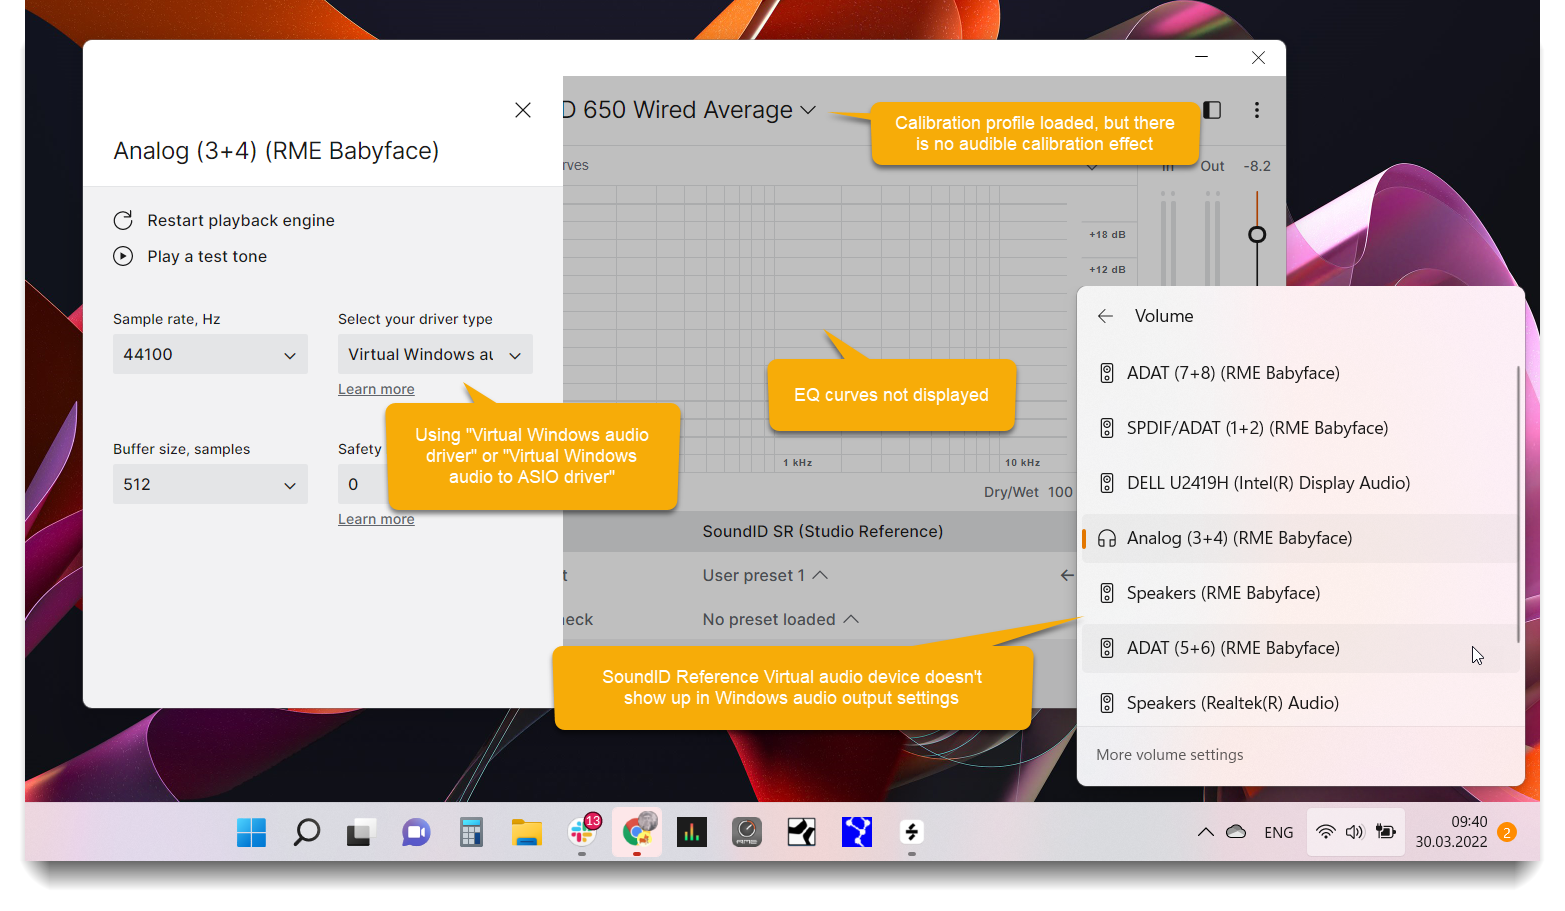Close the Analog (3+4) device settings panel
The image size is (1565, 911).
[x=523, y=110]
